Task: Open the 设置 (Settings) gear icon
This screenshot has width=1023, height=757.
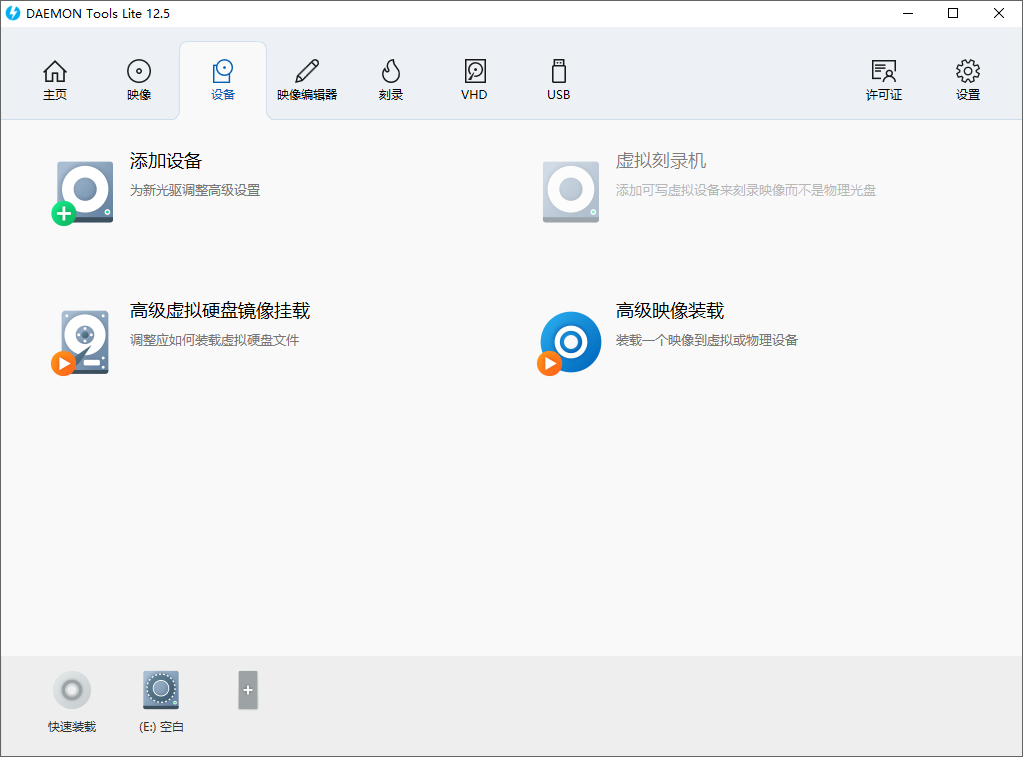Action: coord(966,79)
